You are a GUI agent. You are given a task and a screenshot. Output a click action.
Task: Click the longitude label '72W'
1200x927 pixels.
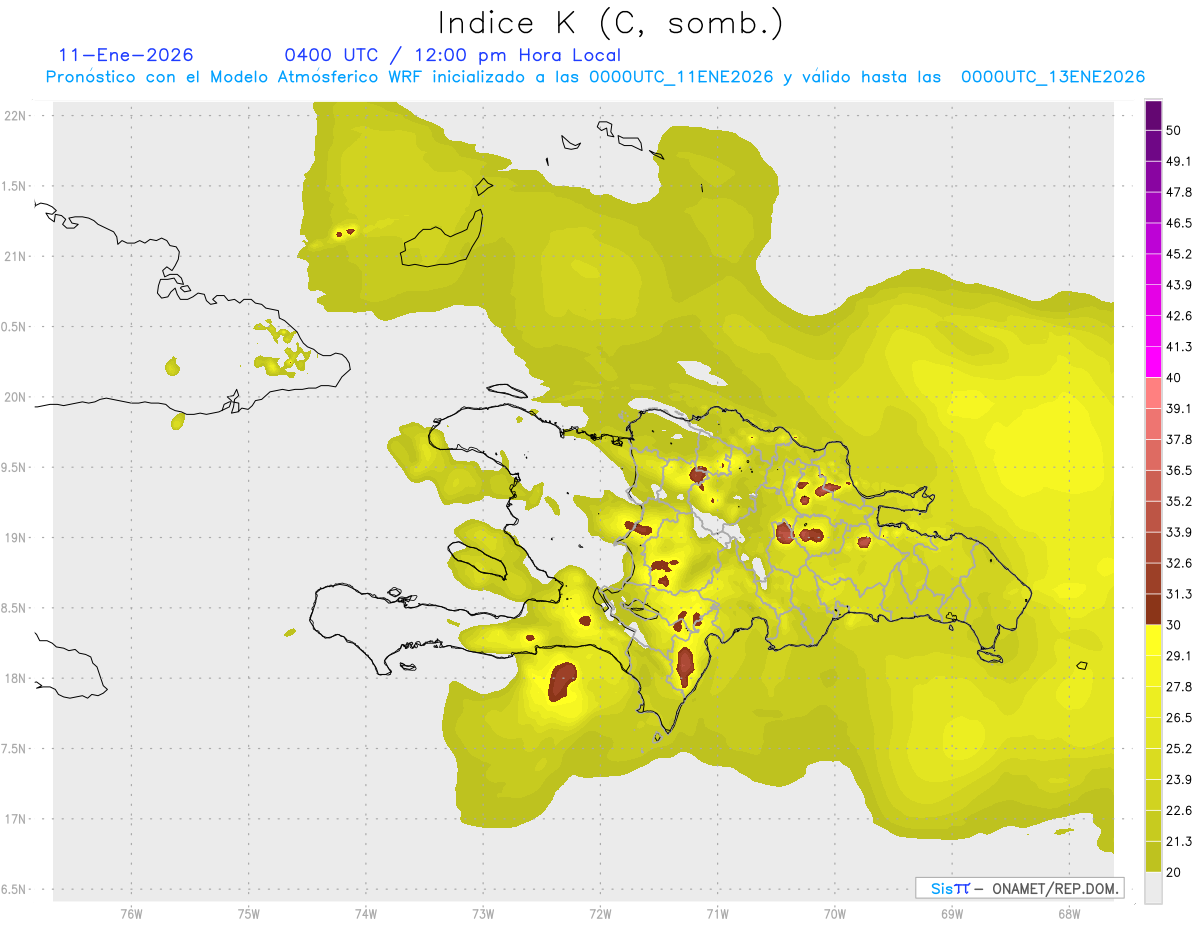[600, 914]
